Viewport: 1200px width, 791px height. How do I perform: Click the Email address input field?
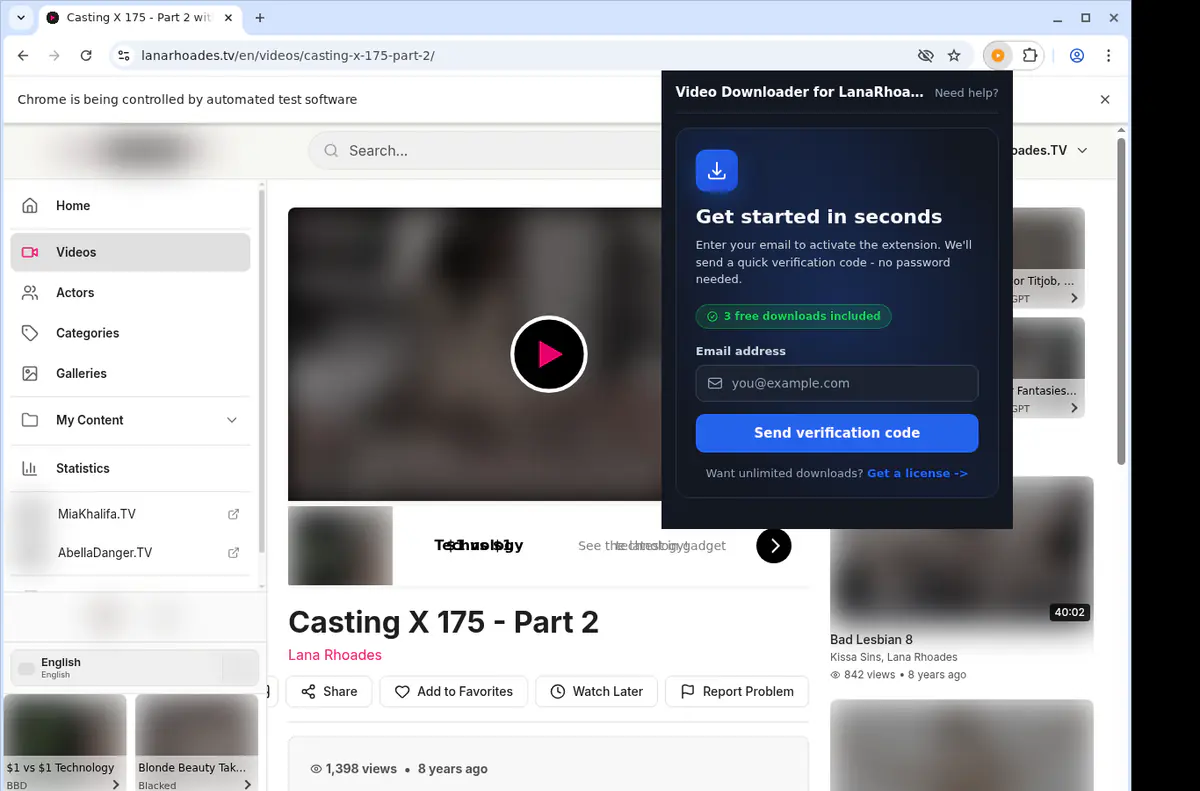[x=837, y=383]
